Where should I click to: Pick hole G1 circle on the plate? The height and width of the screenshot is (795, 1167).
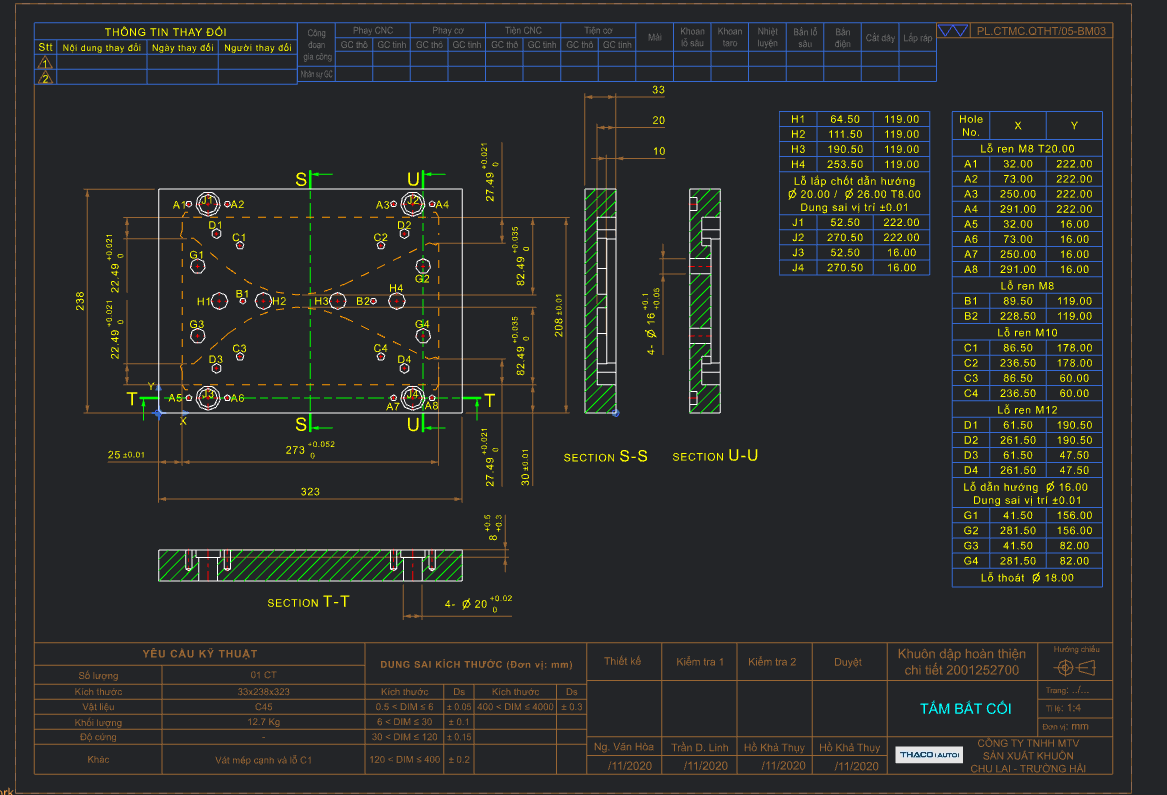(x=199, y=266)
